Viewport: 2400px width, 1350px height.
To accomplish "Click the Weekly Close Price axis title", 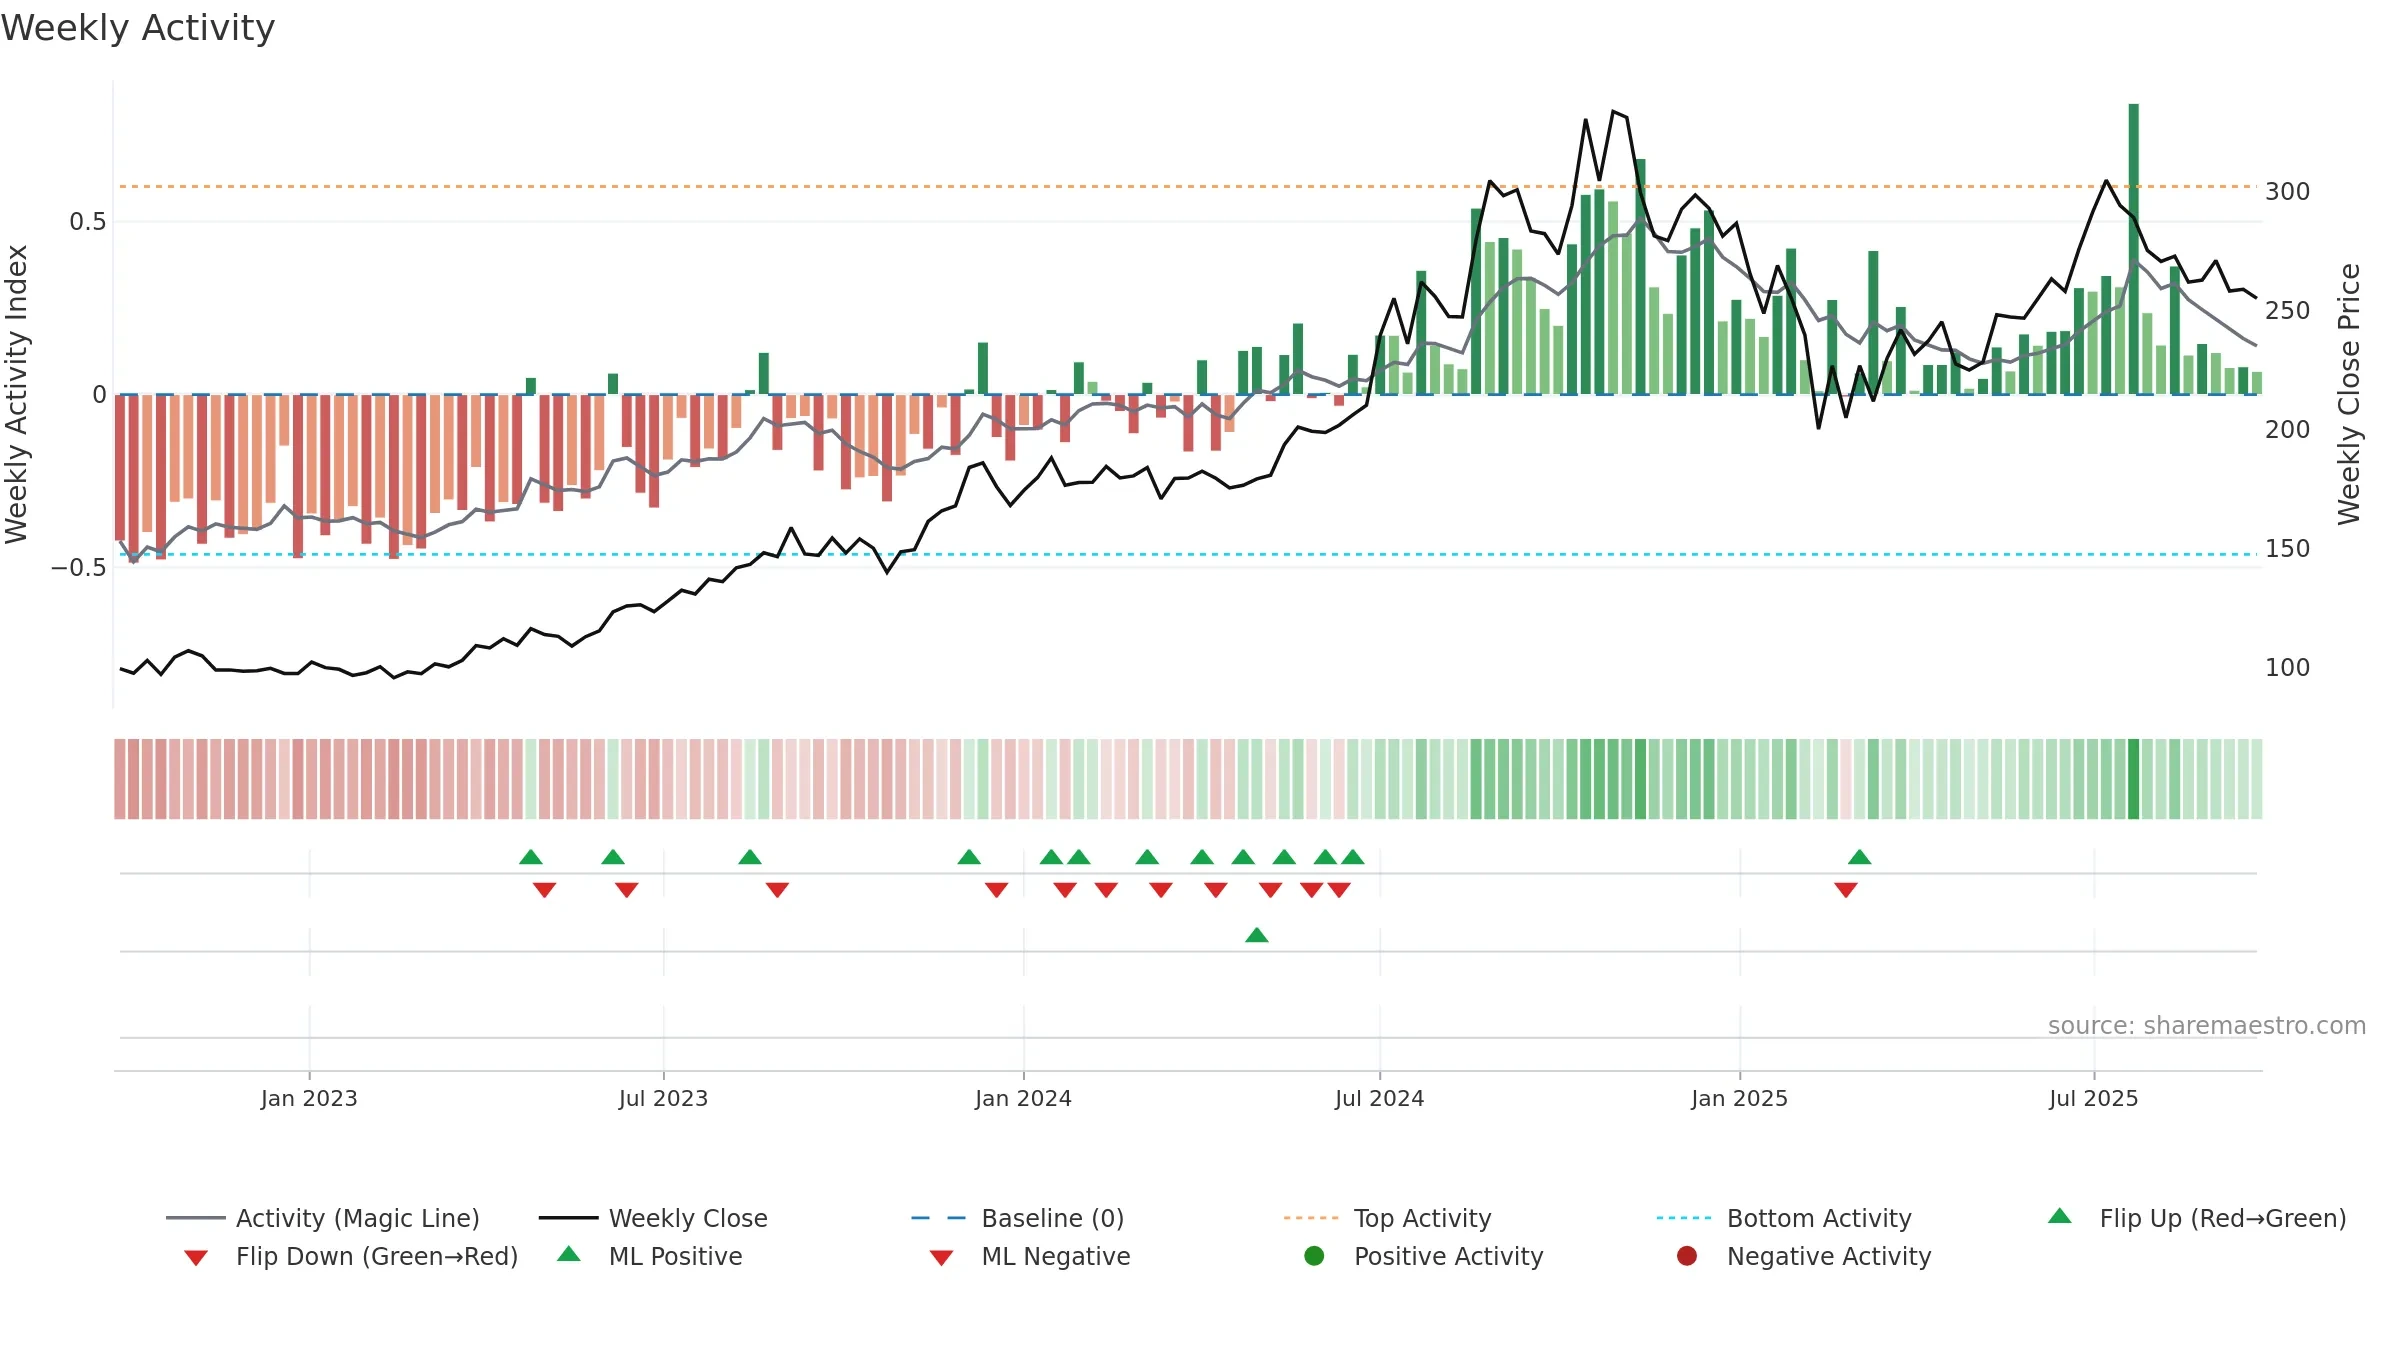I will pyautogui.click(x=2349, y=394).
